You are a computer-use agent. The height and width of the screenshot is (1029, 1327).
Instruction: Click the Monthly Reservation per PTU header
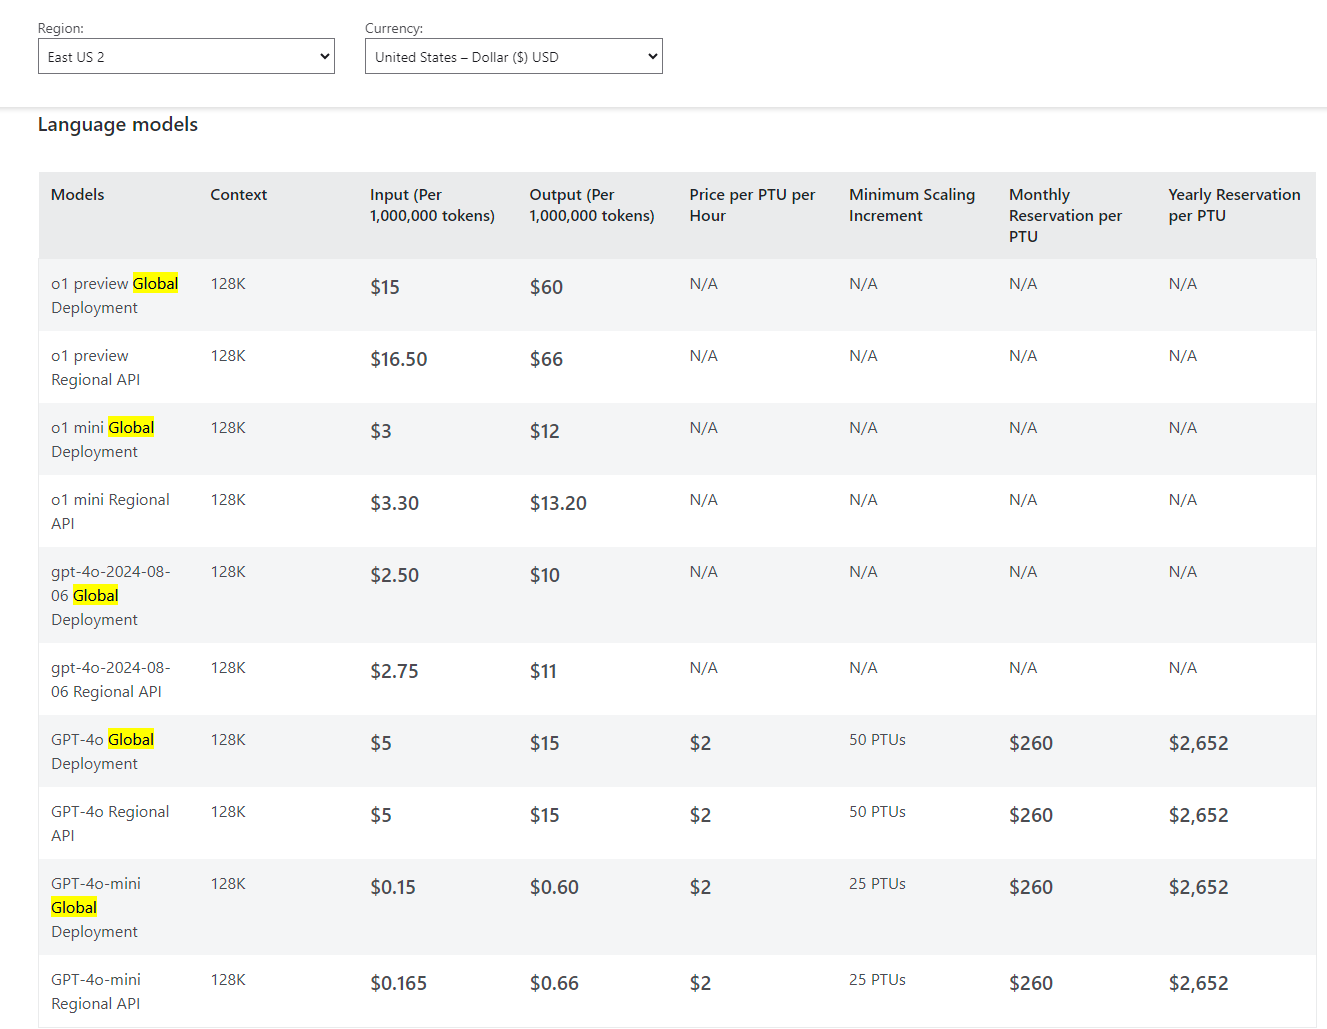point(1065,215)
